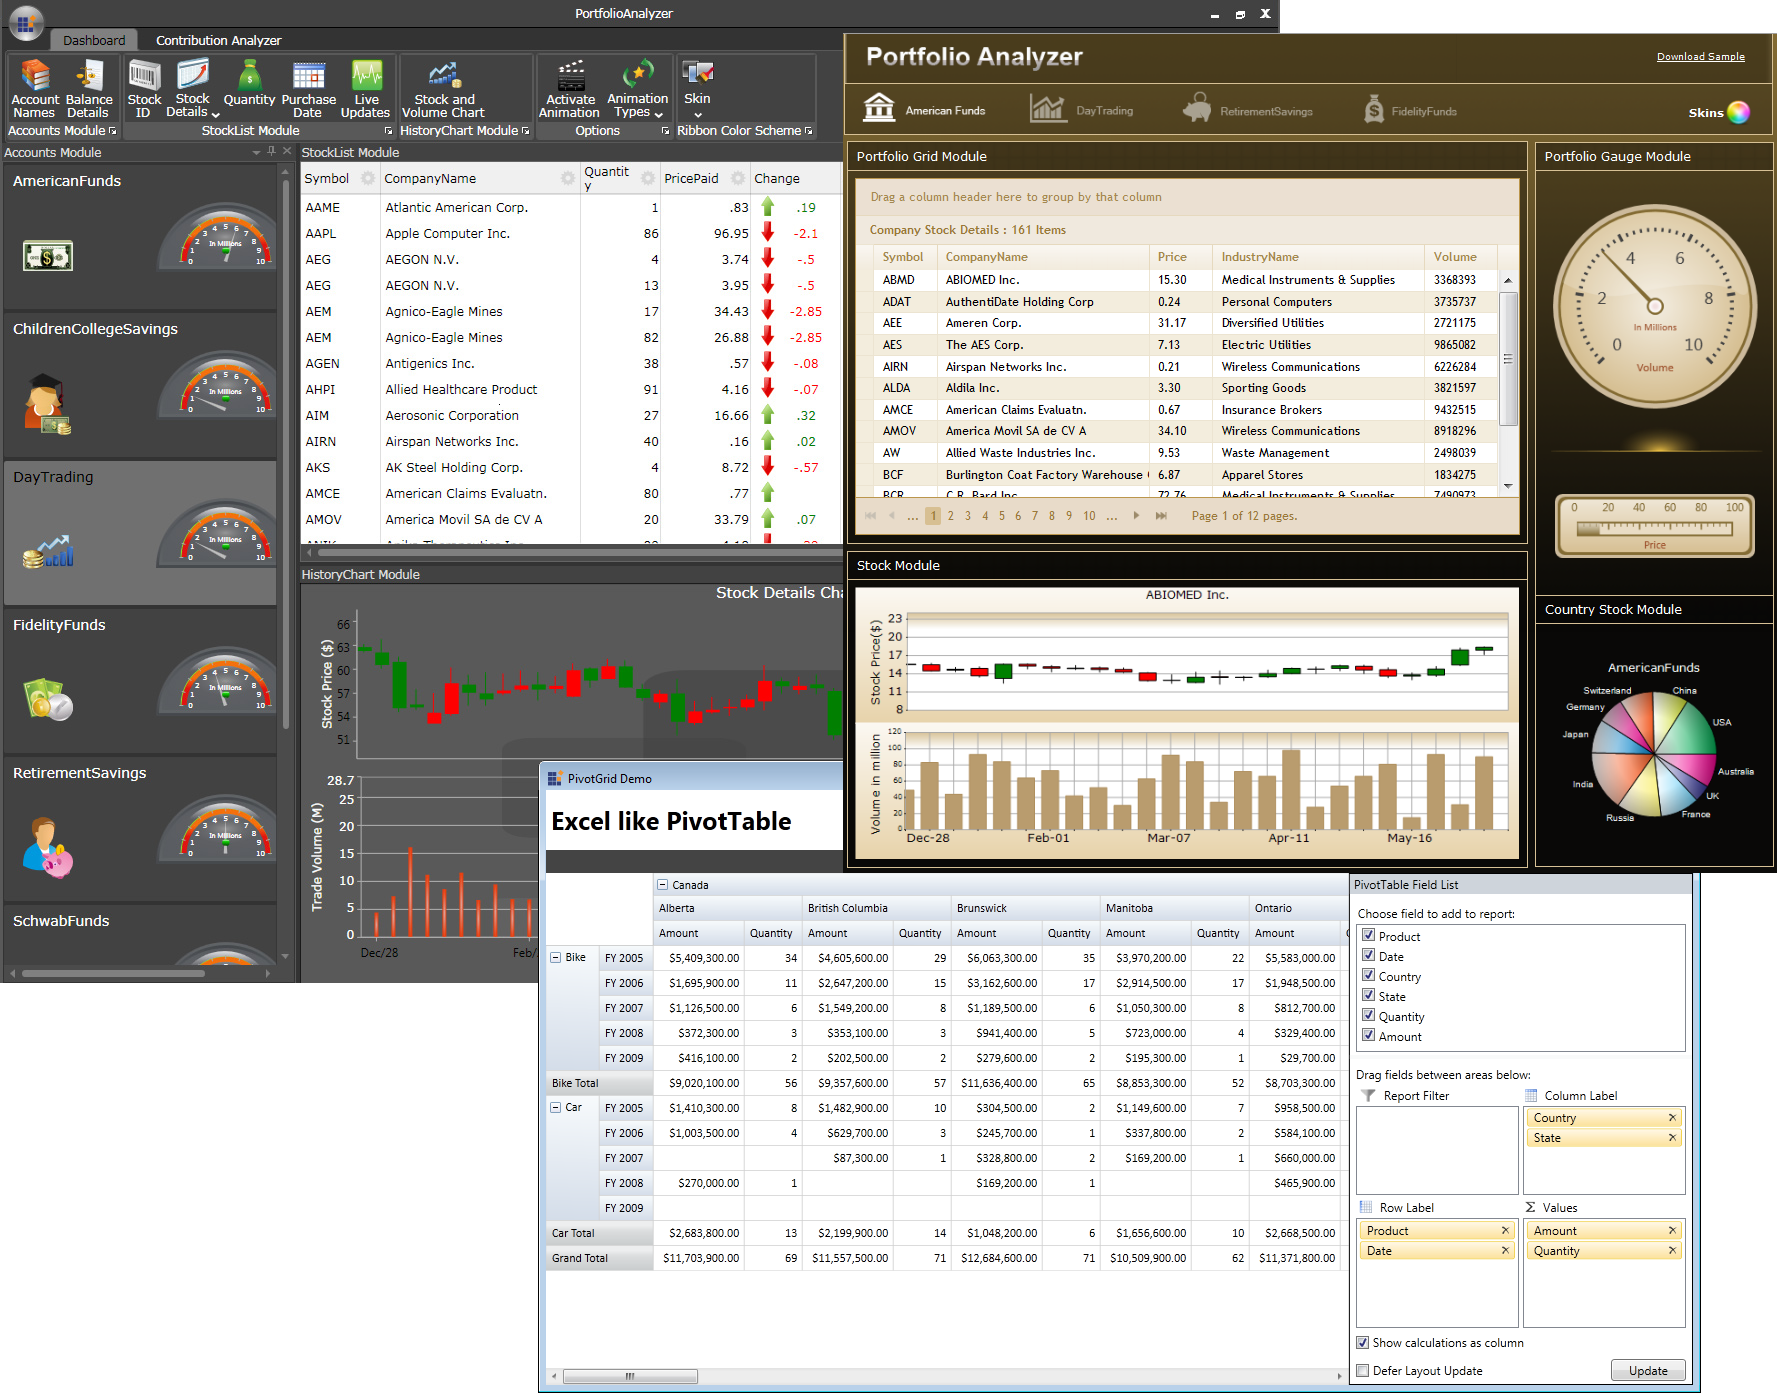The image size is (1777, 1393).
Task: Click the Volume circular gauge
Action: pyautogui.click(x=1655, y=306)
